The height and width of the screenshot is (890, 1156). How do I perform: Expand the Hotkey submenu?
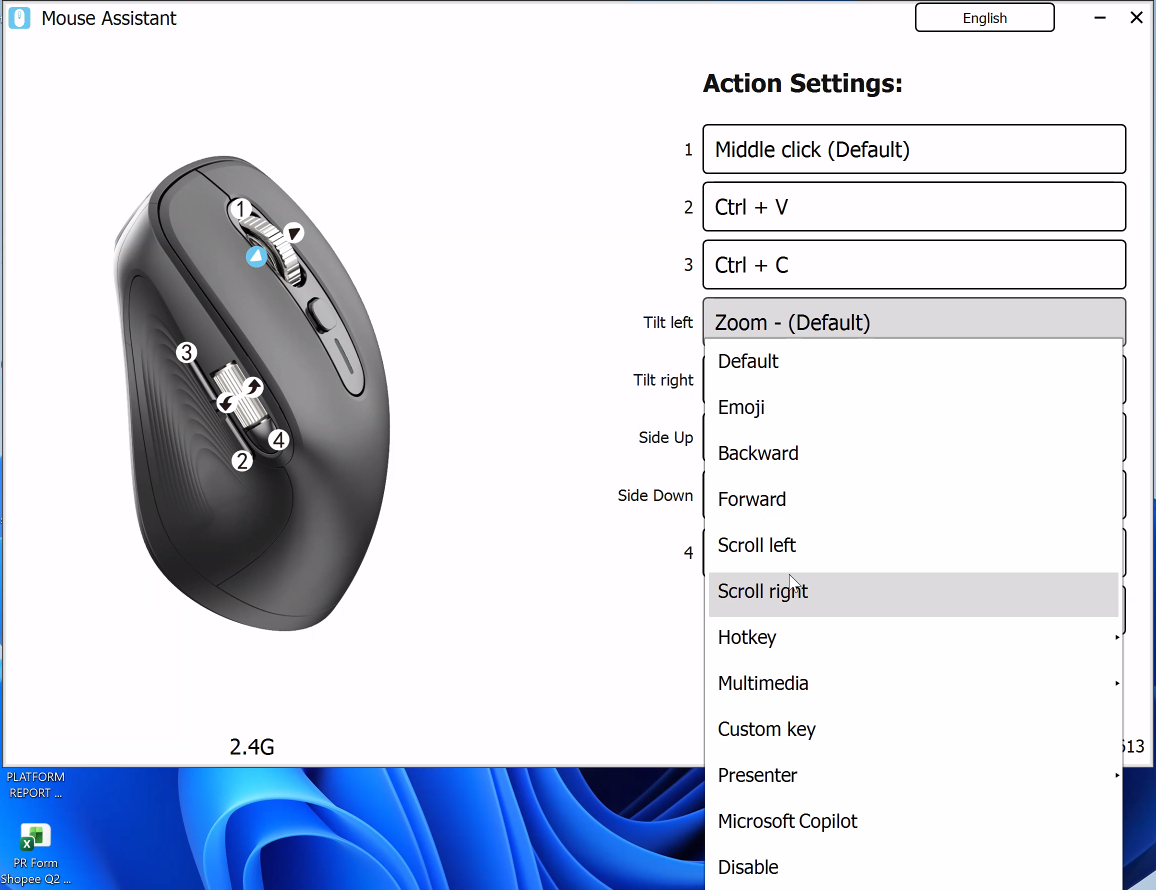click(x=913, y=637)
